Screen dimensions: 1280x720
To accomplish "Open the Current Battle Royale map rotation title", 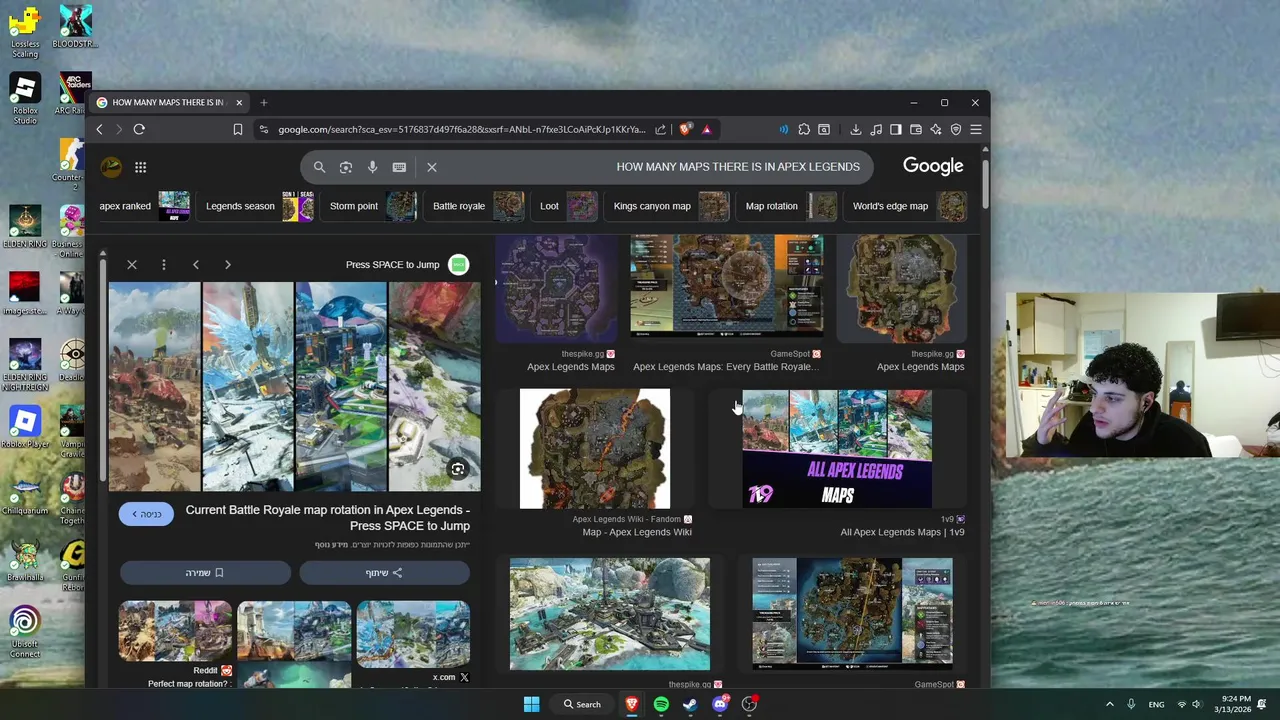I will click(327, 518).
